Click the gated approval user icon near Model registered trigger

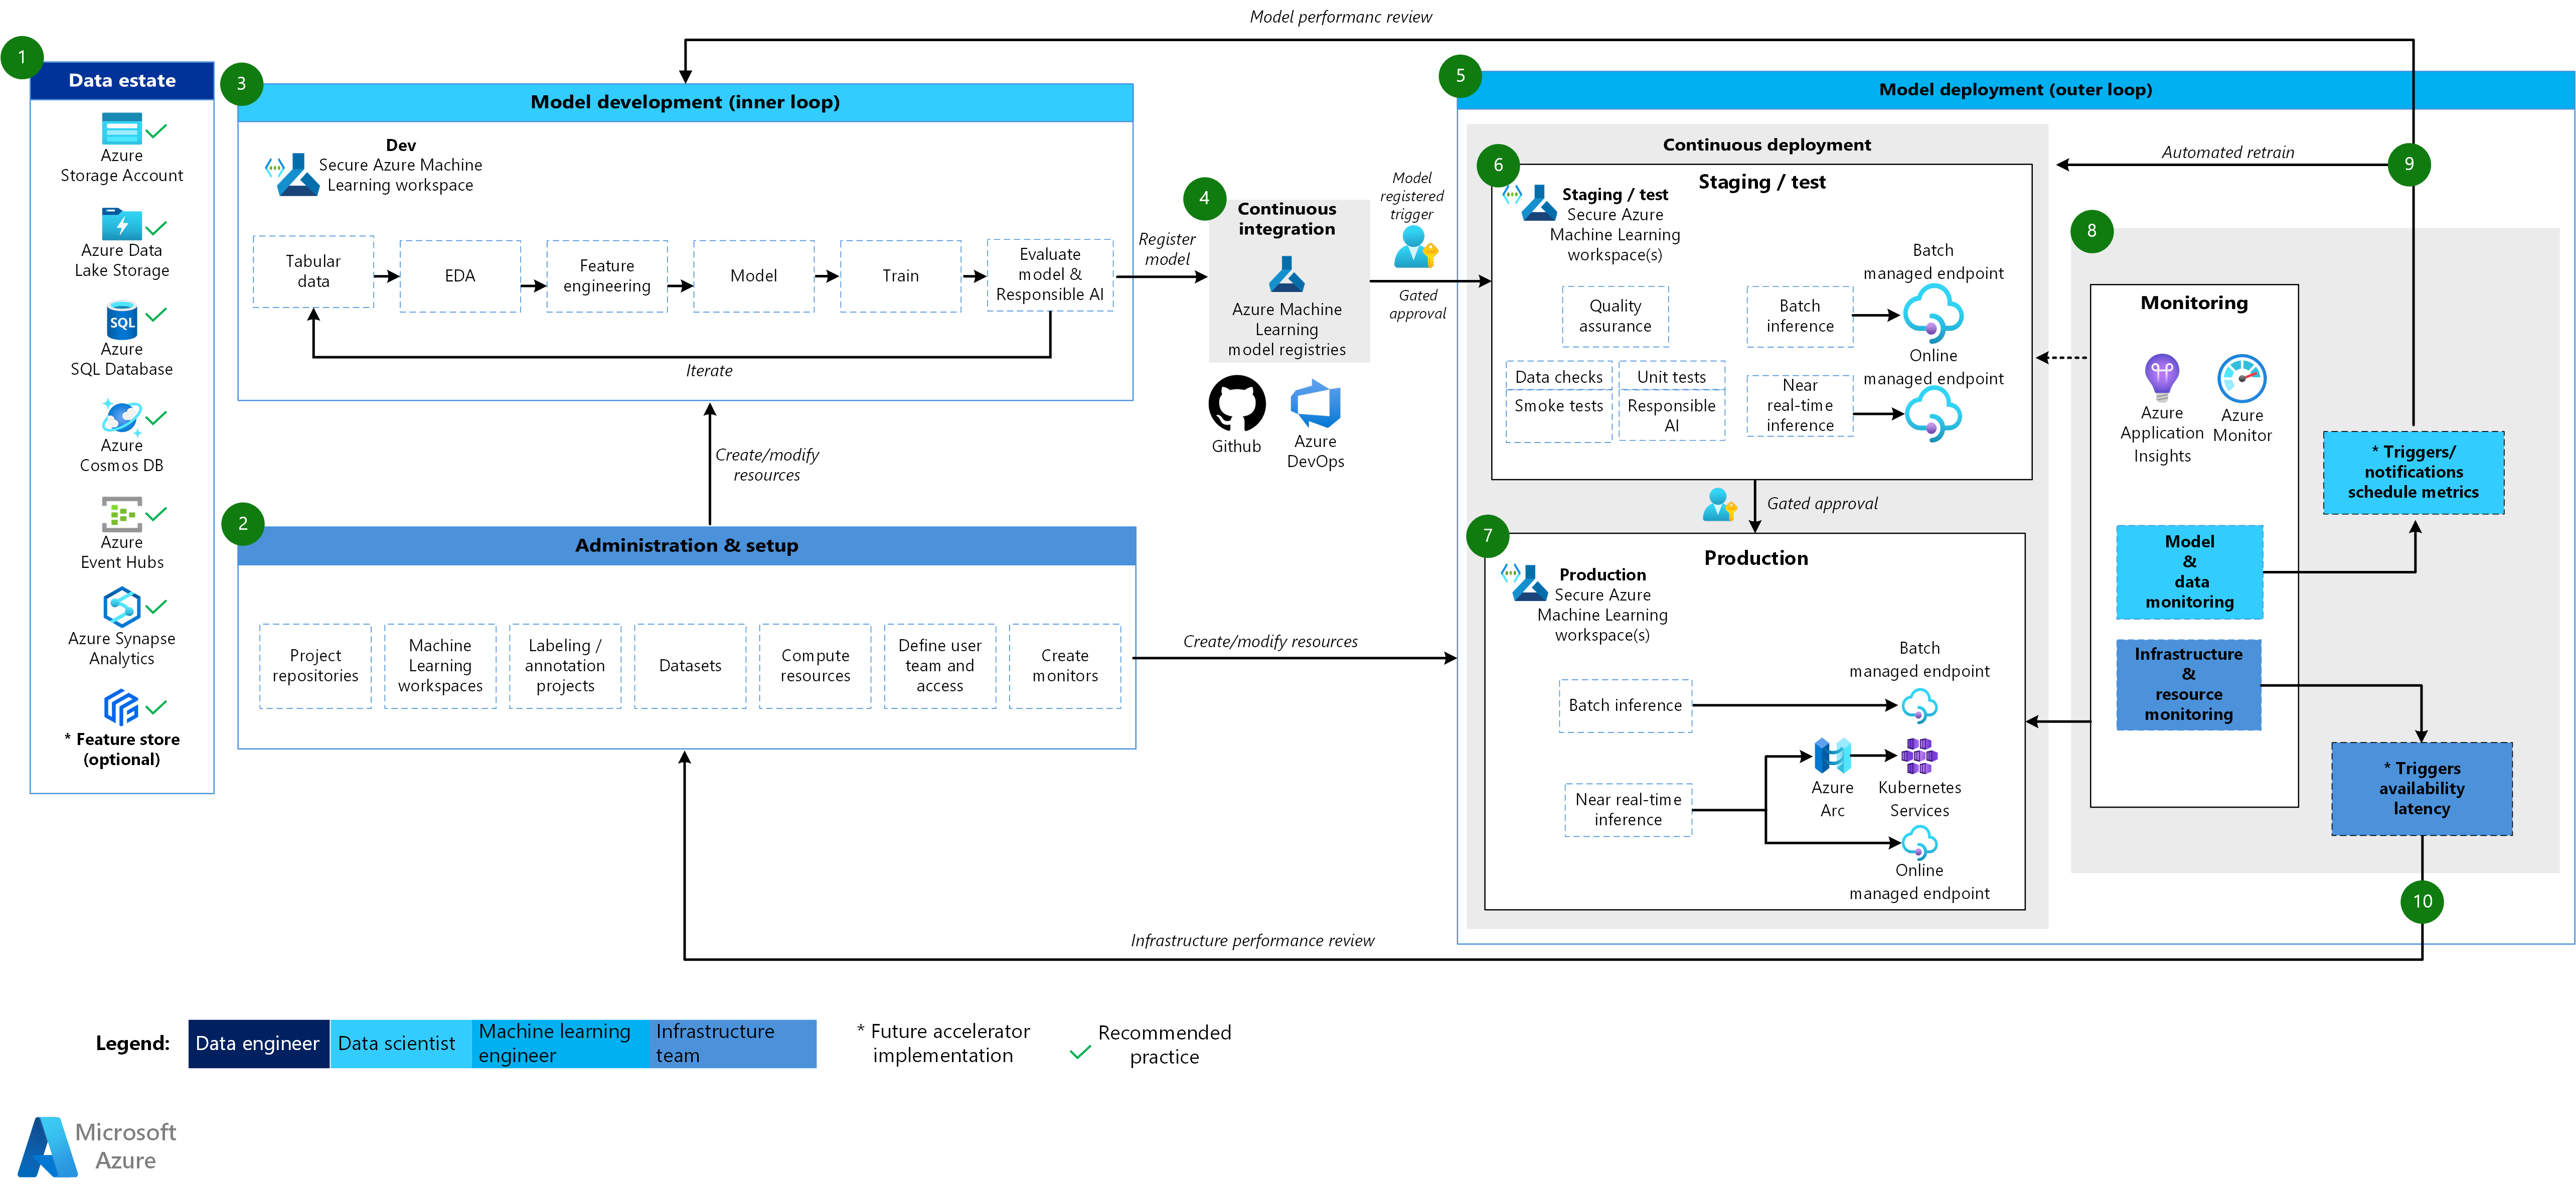(x=1415, y=247)
